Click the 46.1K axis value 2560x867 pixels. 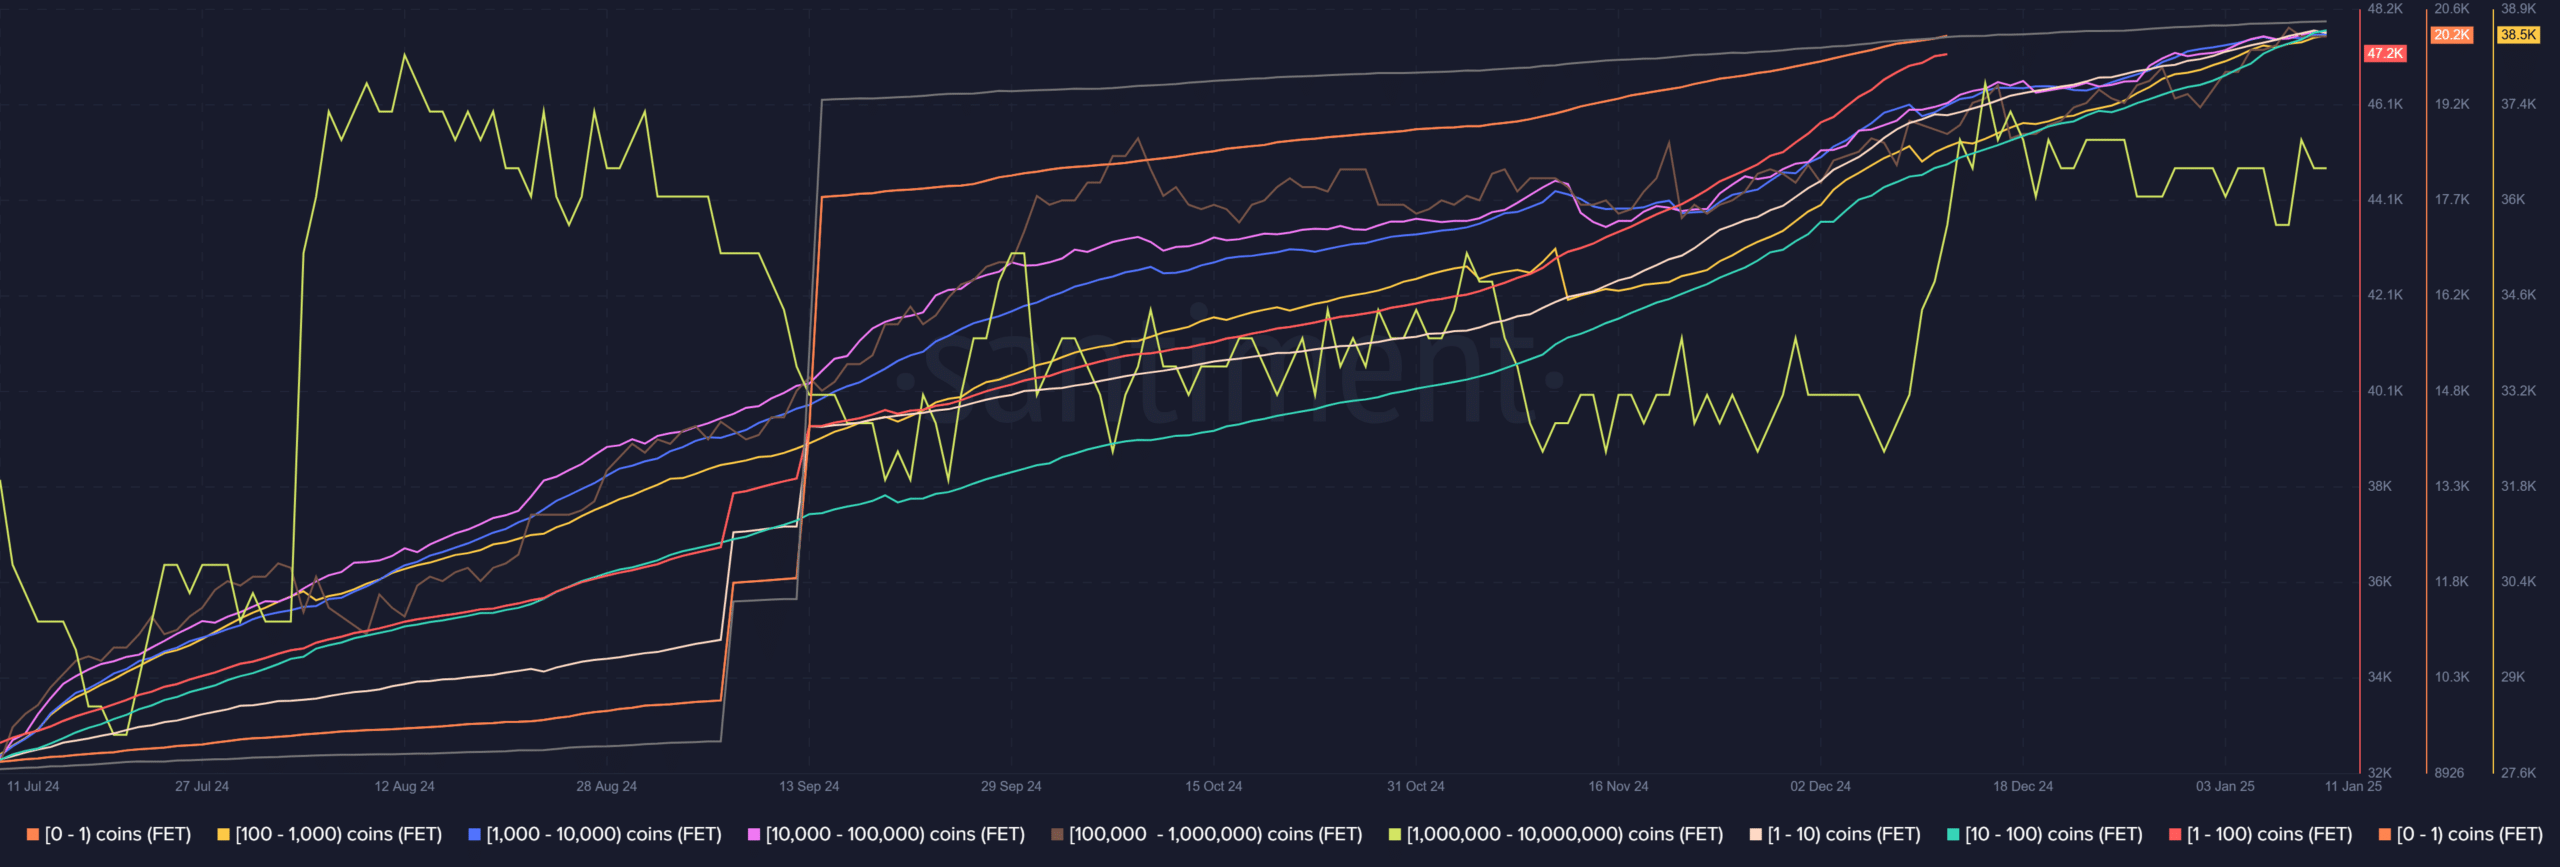pyautogui.click(x=2385, y=104)
